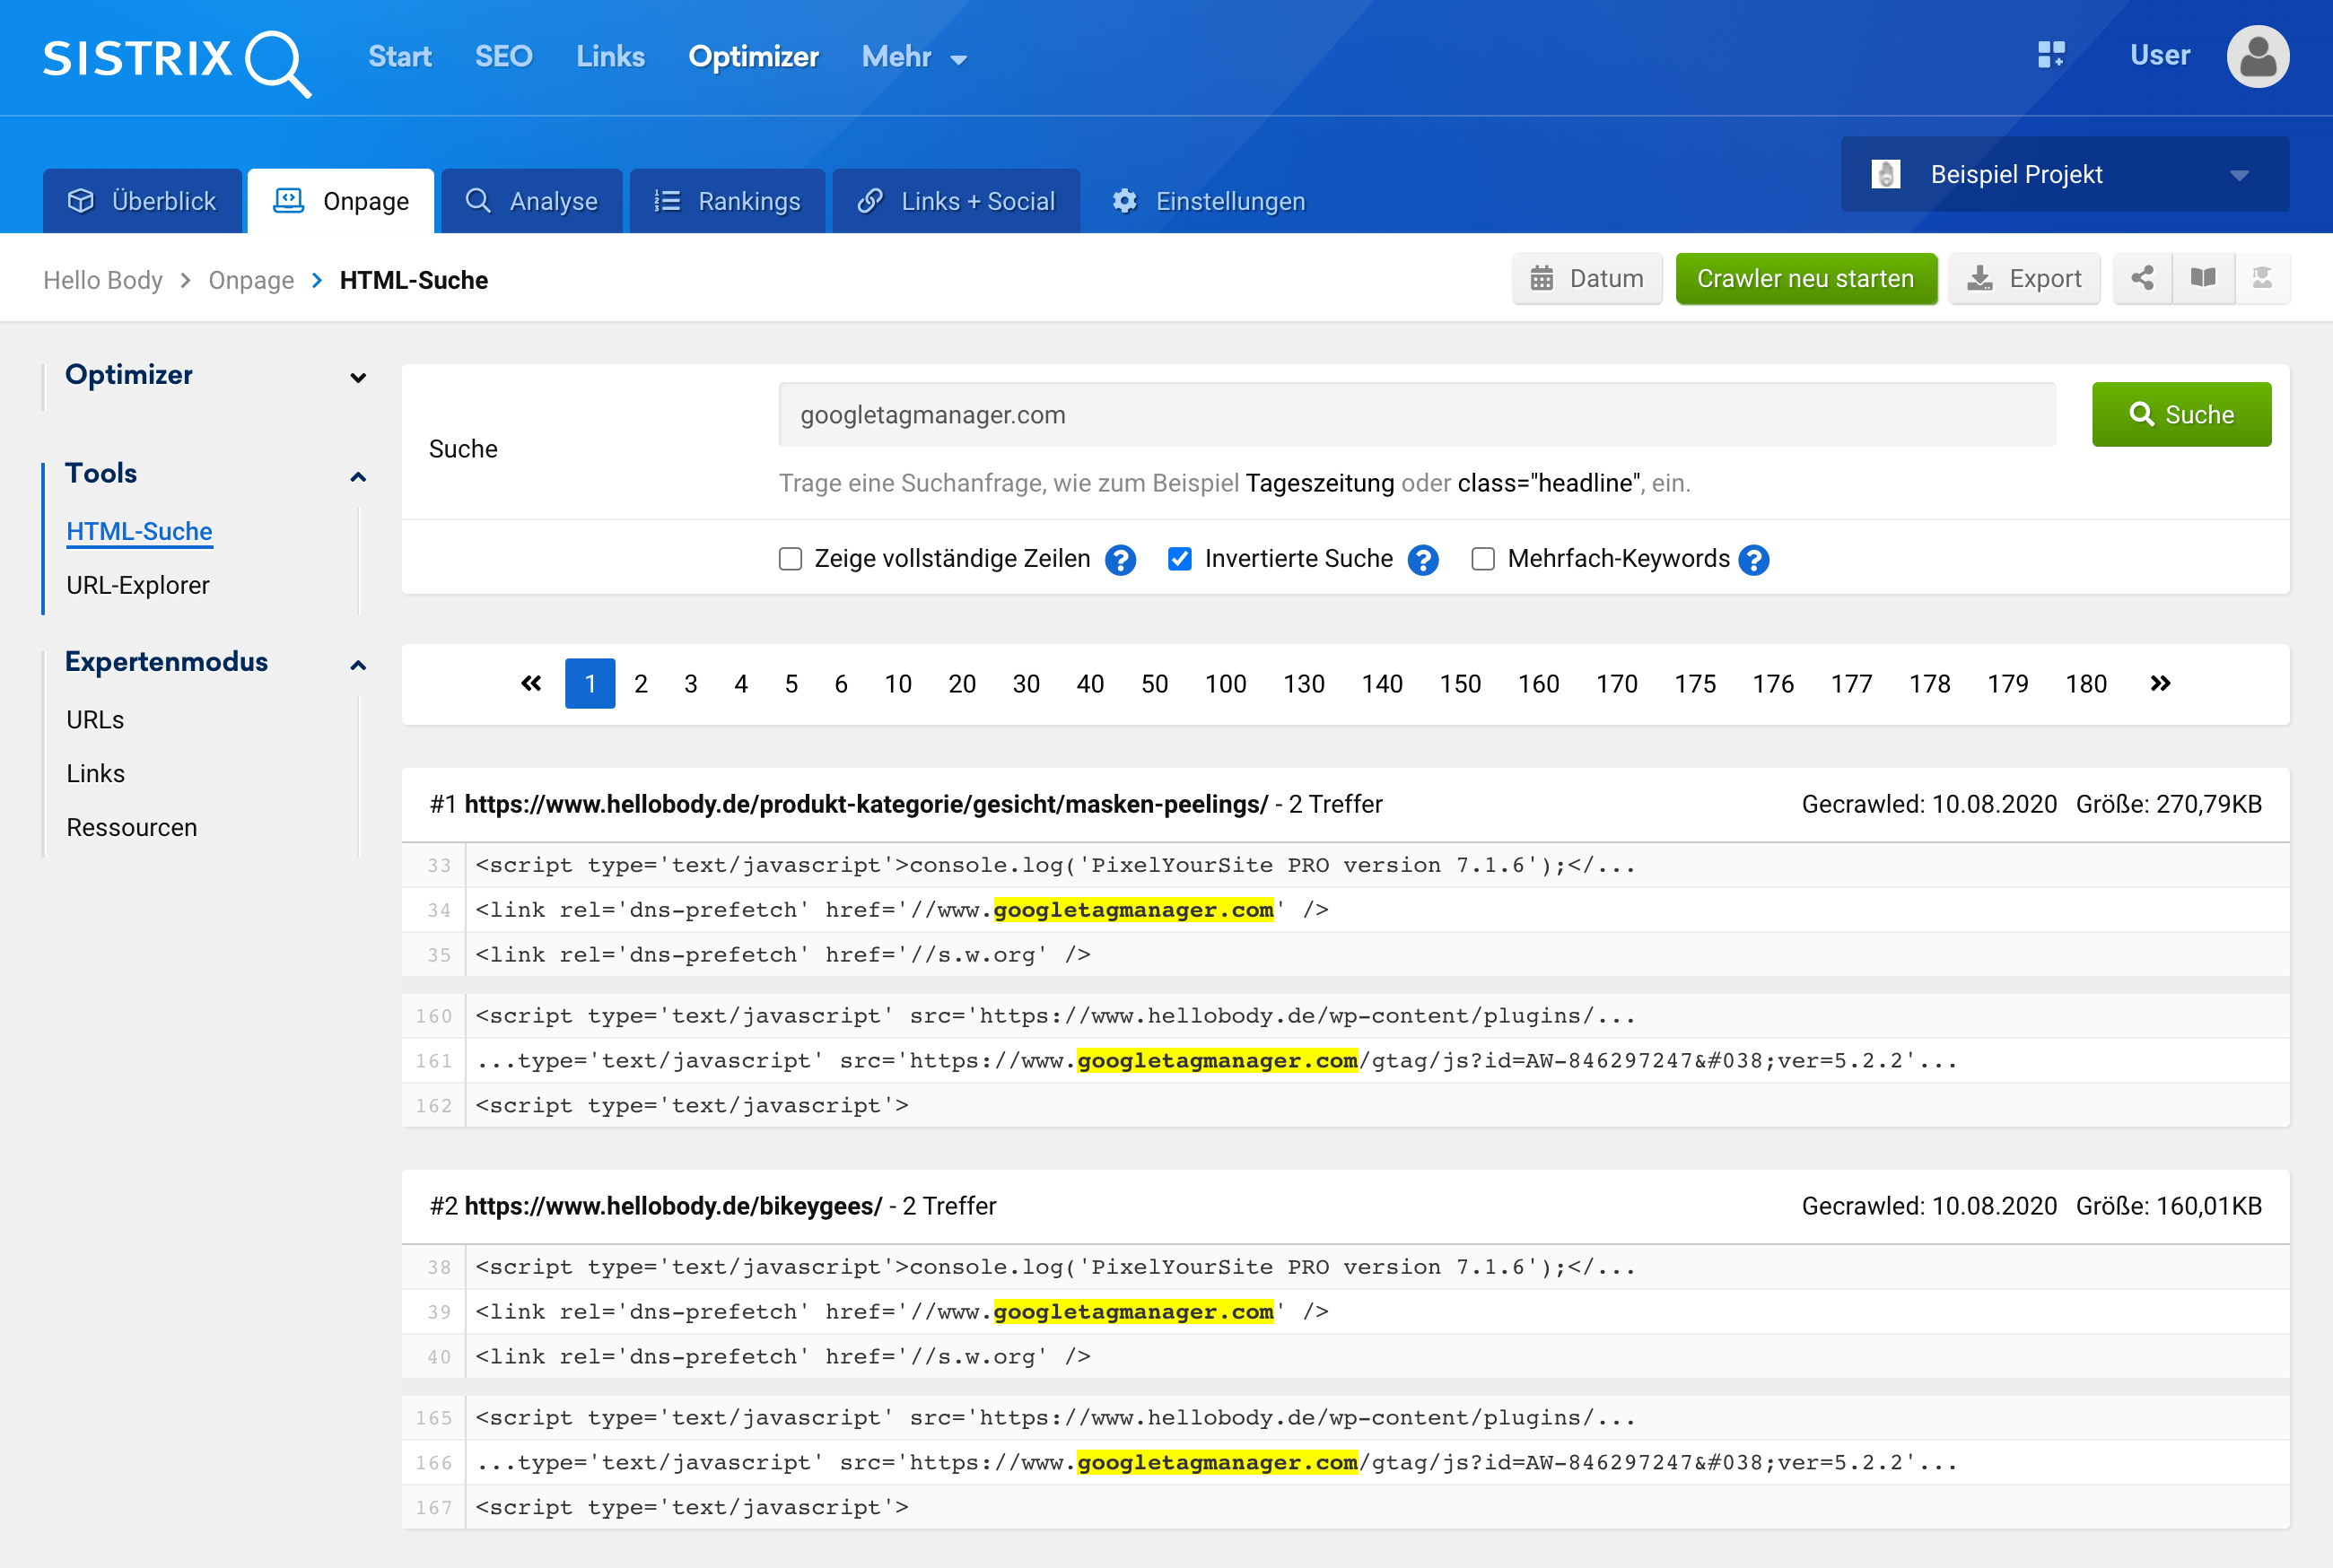
Task: Go to the last results page
Action: point(2160,683)
